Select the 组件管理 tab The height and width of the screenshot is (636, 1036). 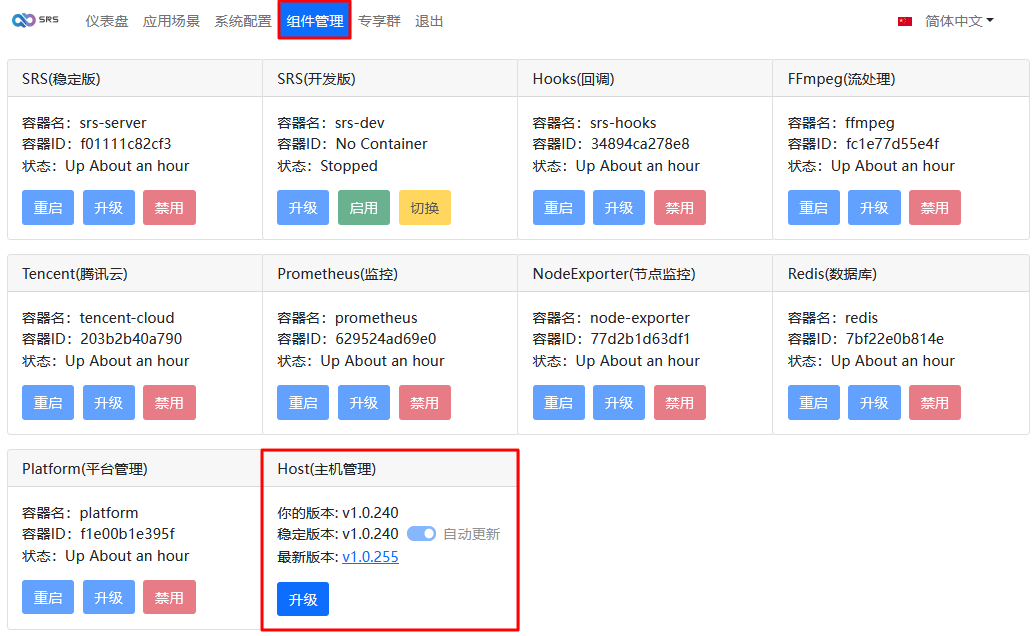click(x=314, y=21)
